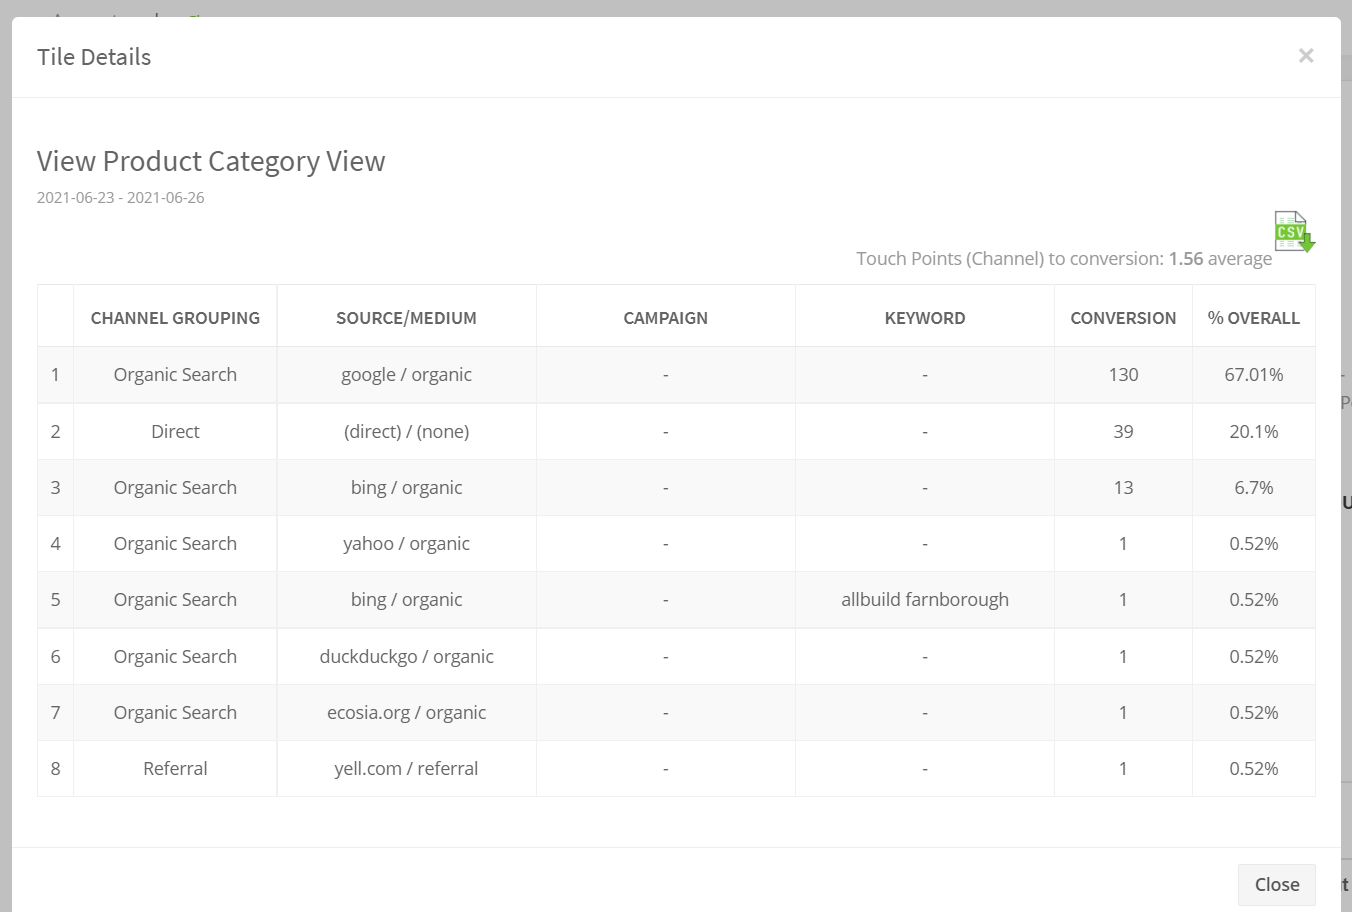Download the table as CSV file
The image size is (1352, 912).
(1294, 232)
